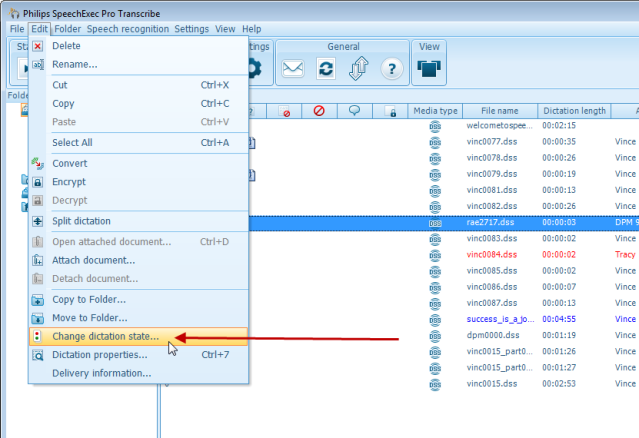Click the Split dictation icon
Viewport: 639px width, 438px height.
coord(37,221)
